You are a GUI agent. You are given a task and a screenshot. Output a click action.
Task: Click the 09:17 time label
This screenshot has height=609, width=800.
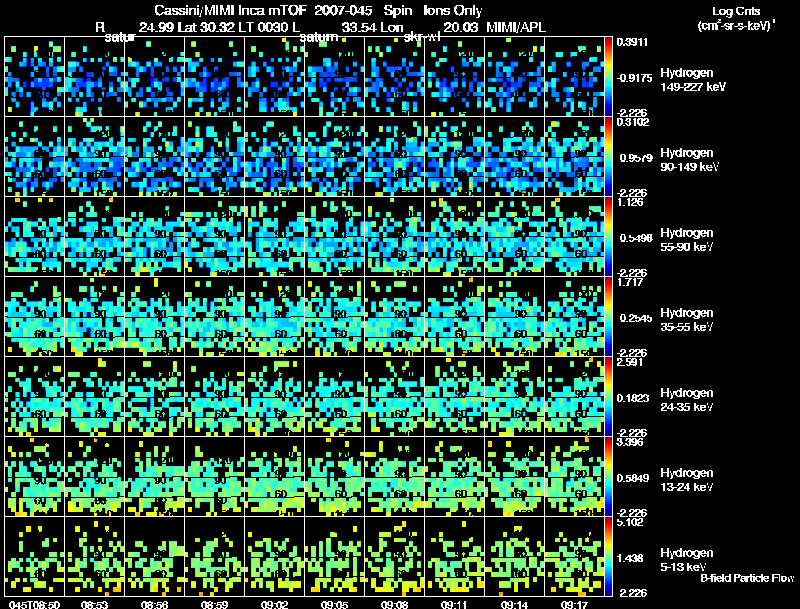[574, 605]
